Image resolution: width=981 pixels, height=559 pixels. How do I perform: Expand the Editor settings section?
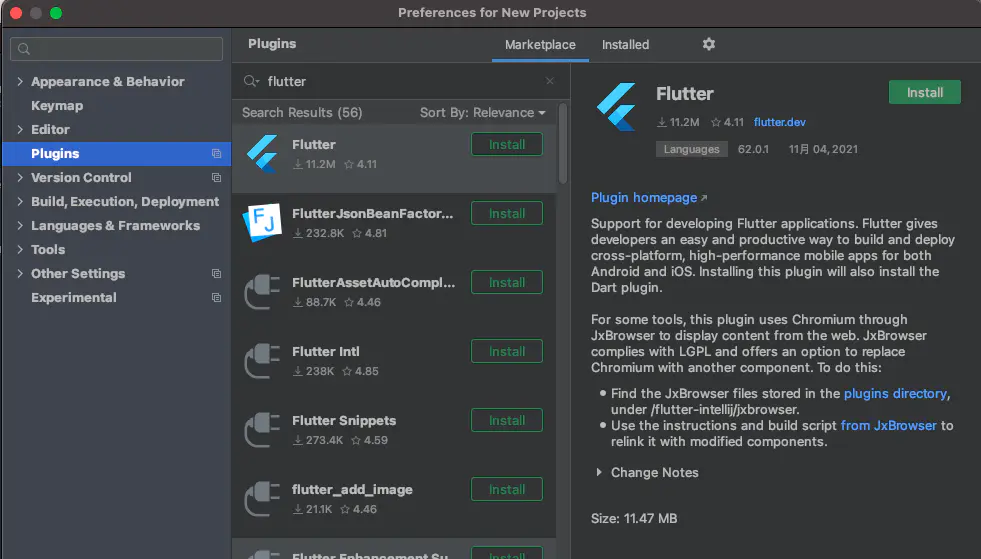[x=20, y=130]
